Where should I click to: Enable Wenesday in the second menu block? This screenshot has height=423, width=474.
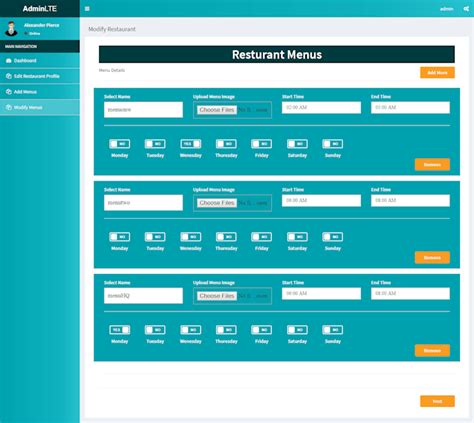[191, 237]
